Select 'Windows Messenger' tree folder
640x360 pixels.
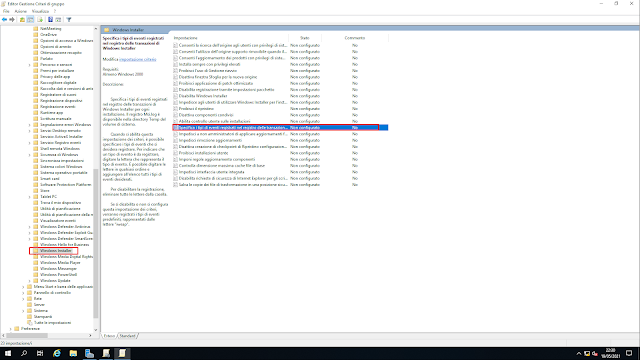58,269
